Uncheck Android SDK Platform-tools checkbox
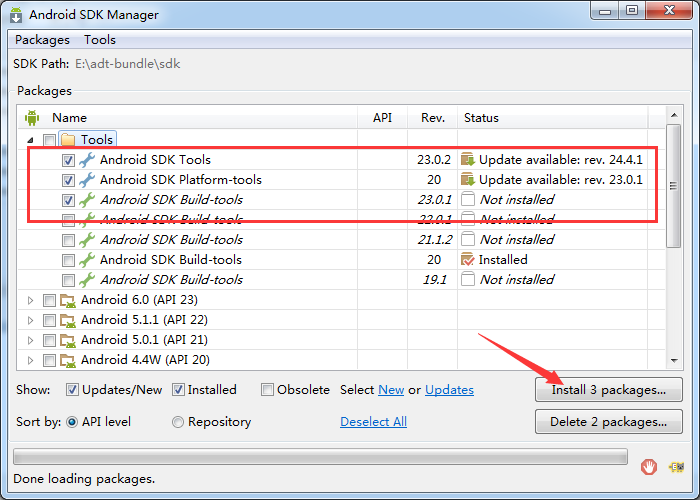This screenshot has height=500, width=700. [x=68, y=180]
